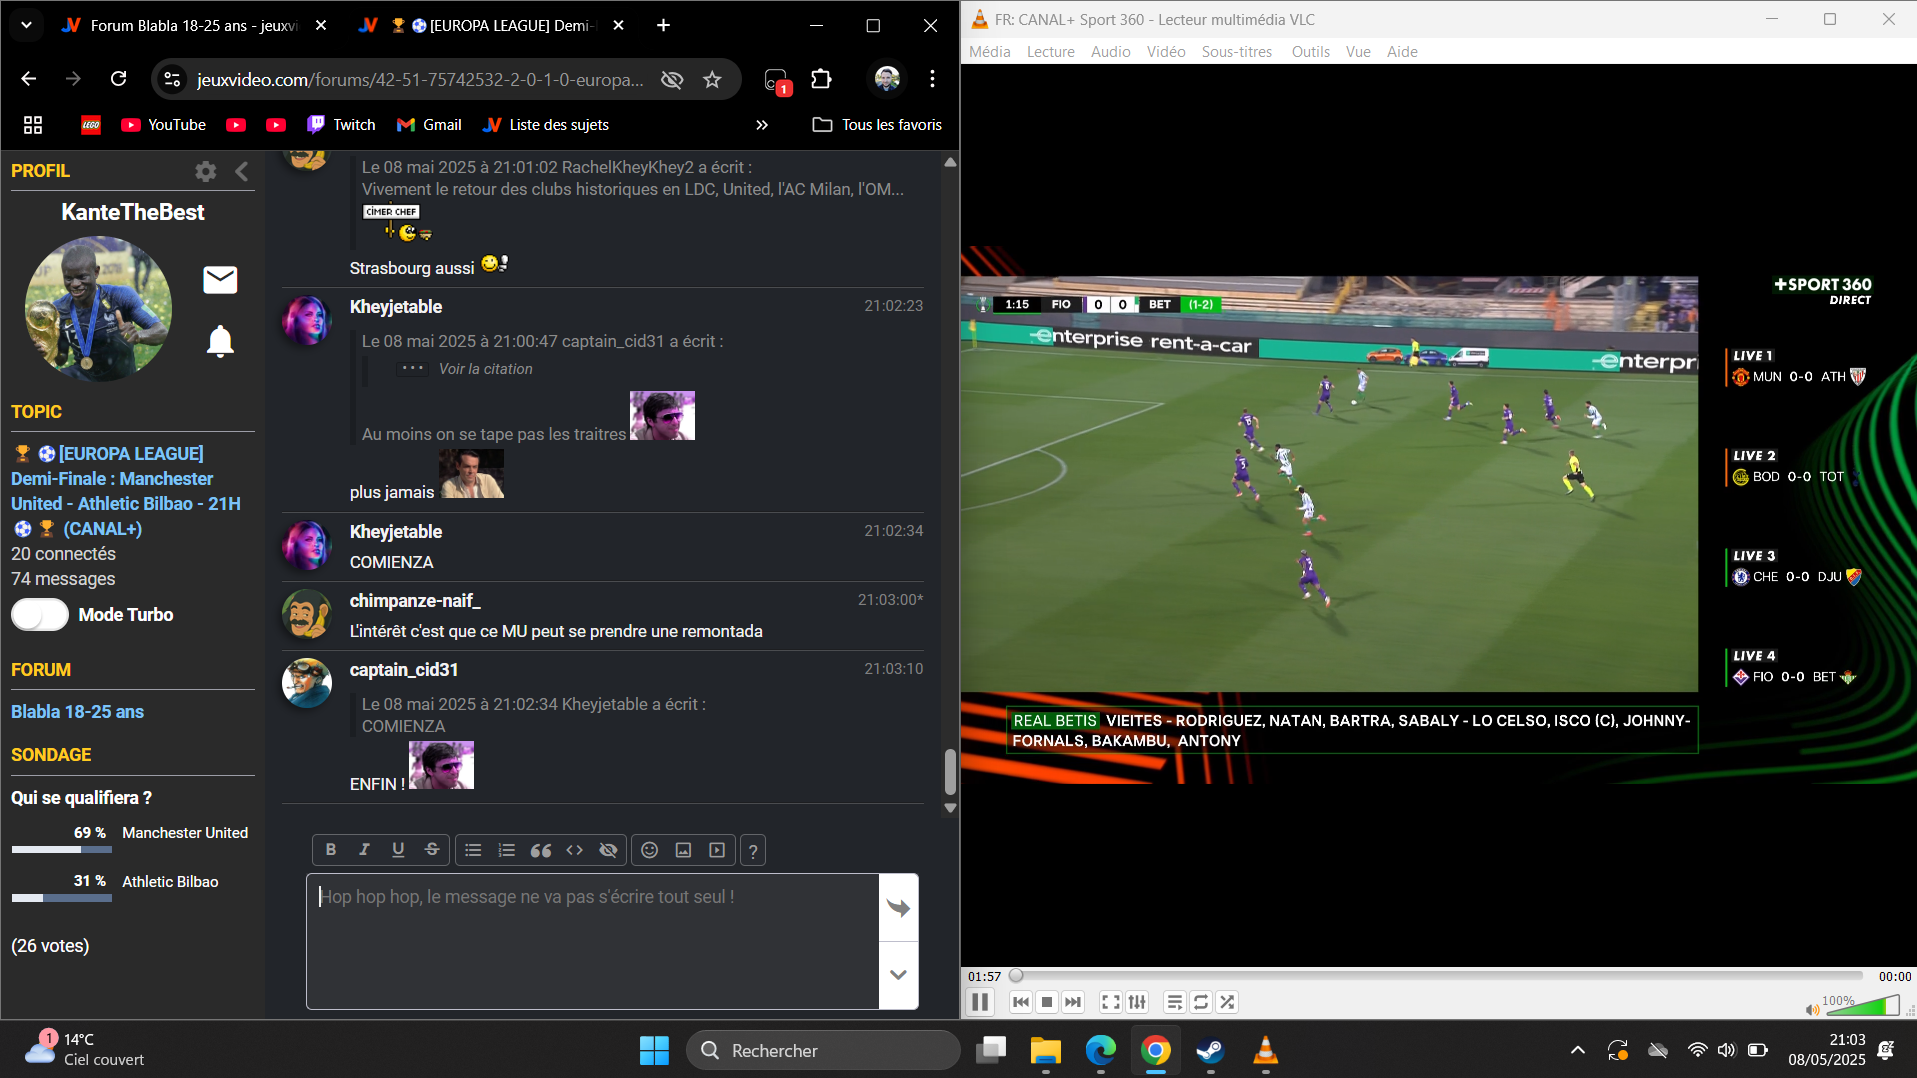
Task: Toggle third-party cookie eye icon in address bar
Action: [x=672, y=80]
